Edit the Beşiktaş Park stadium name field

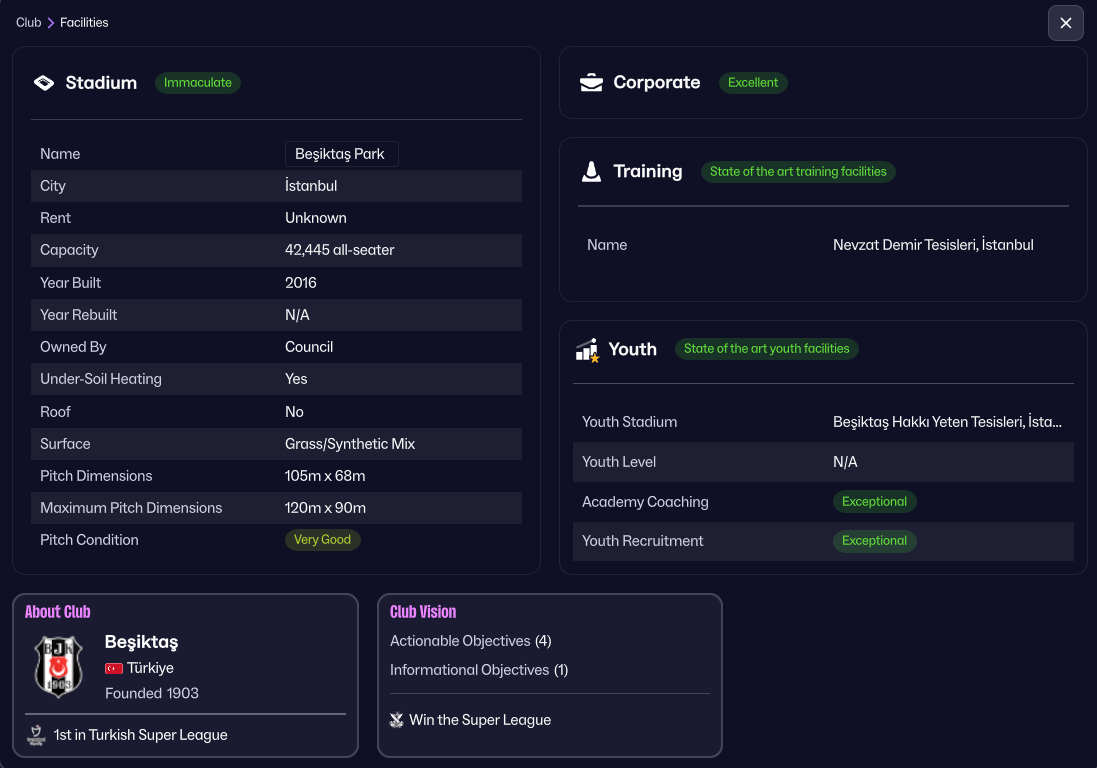341,154
